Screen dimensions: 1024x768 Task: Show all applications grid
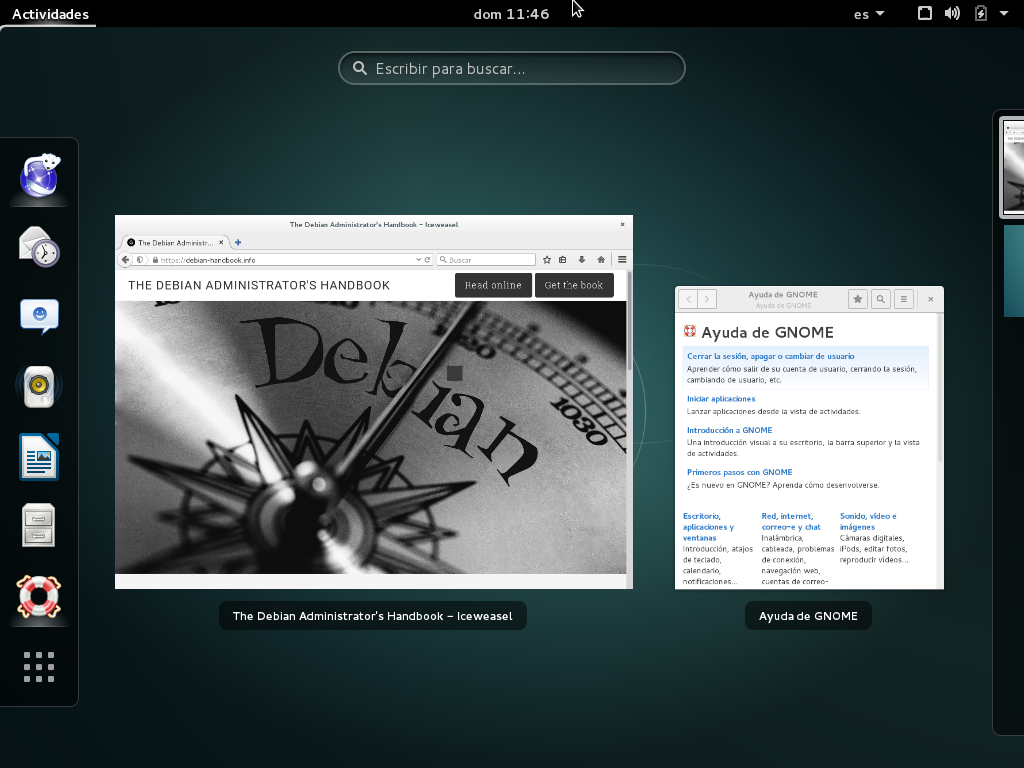(x=39, y=667)
